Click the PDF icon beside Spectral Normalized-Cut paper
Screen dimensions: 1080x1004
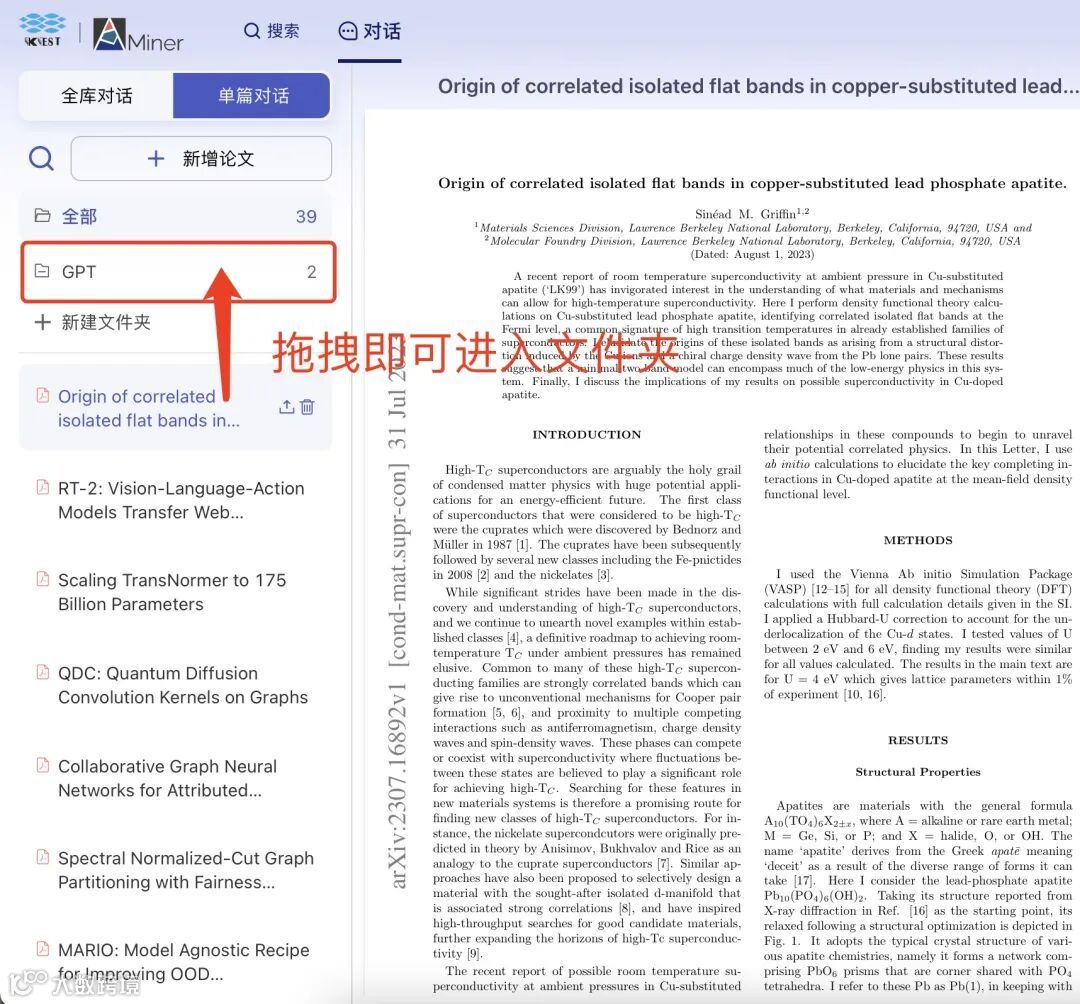(43, 857)
